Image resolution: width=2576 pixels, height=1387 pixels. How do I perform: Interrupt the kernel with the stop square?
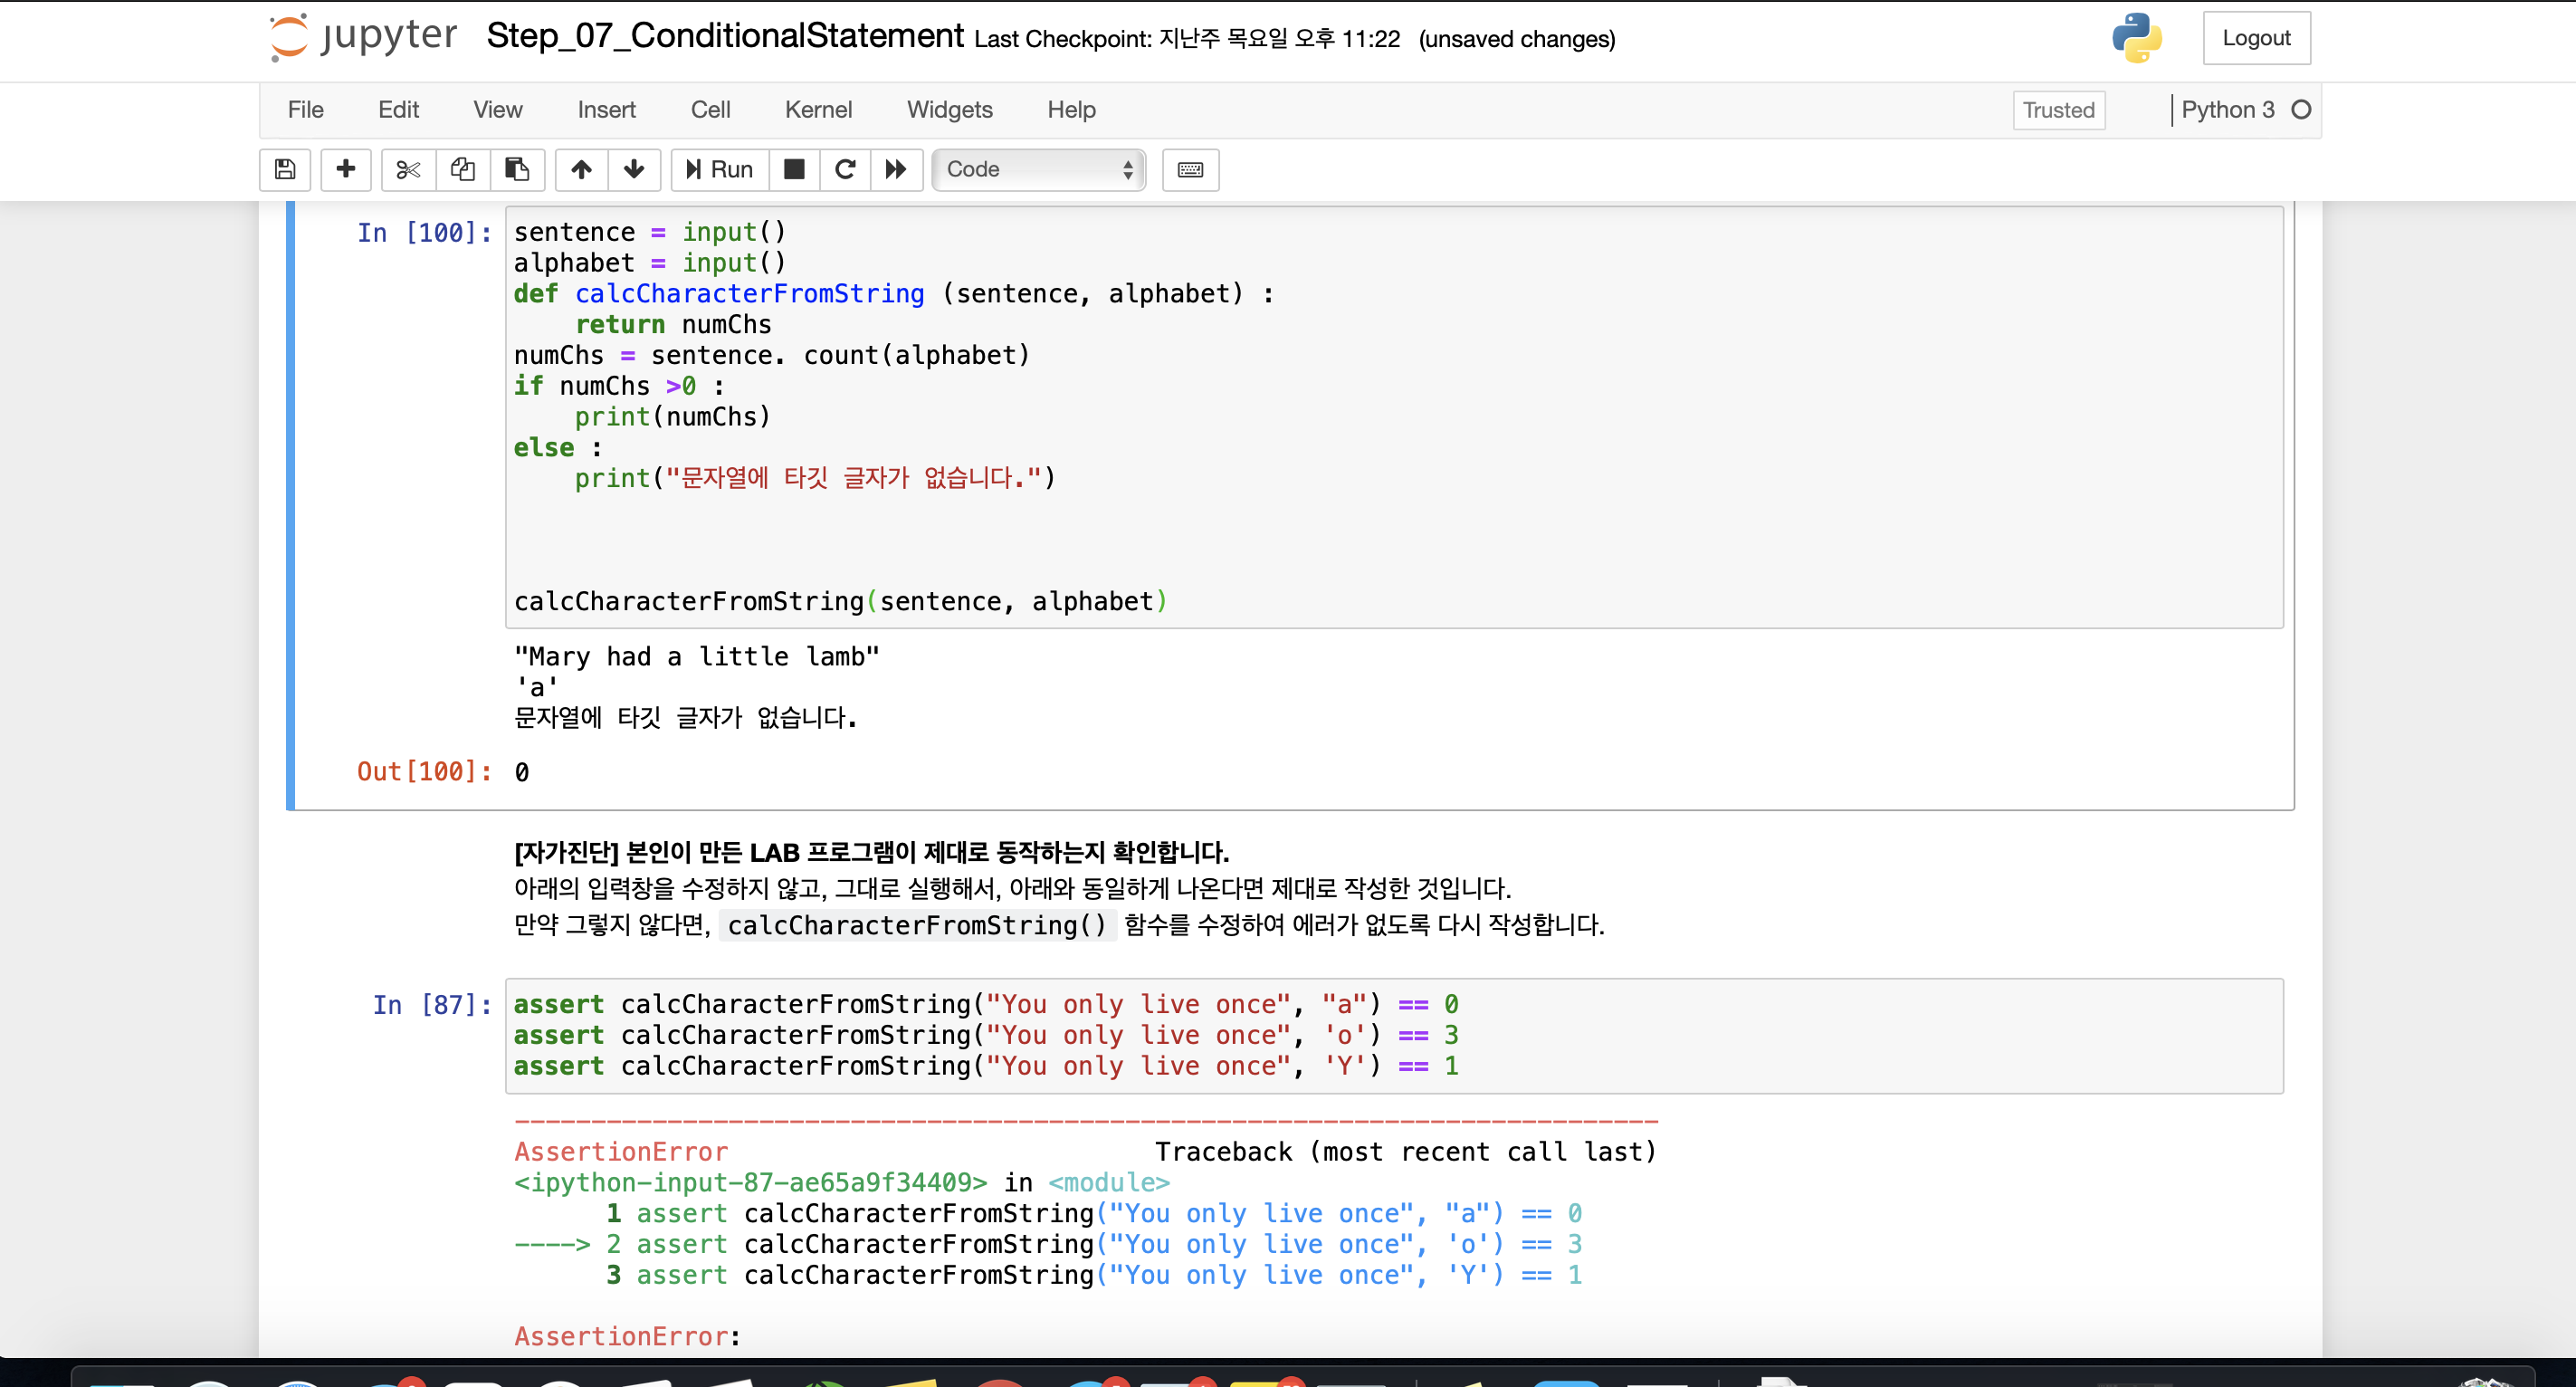(x=794, y=169)
